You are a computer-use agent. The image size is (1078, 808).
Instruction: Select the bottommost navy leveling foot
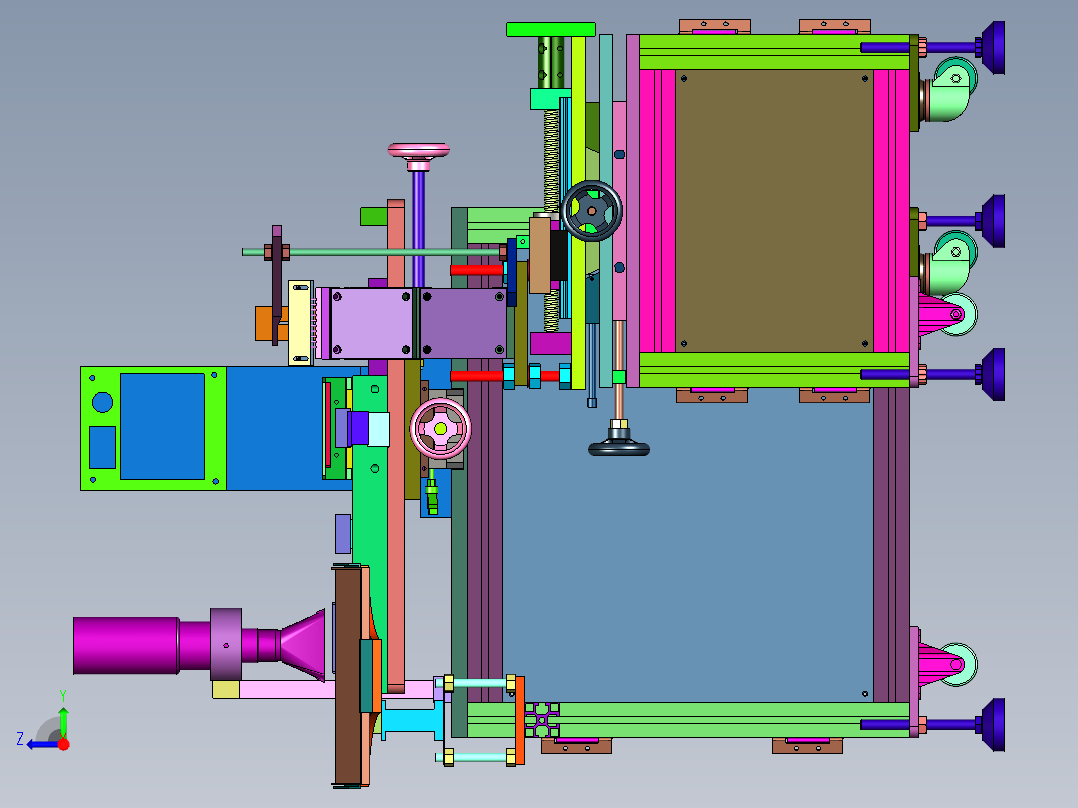993,724
